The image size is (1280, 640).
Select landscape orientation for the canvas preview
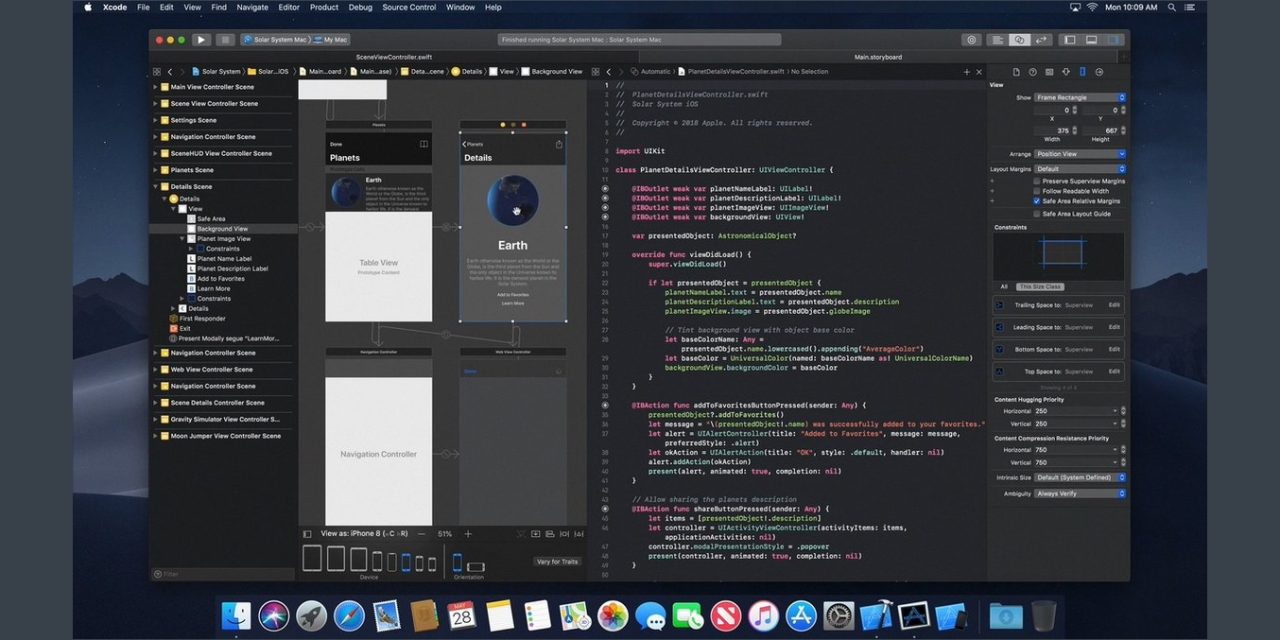476,566
